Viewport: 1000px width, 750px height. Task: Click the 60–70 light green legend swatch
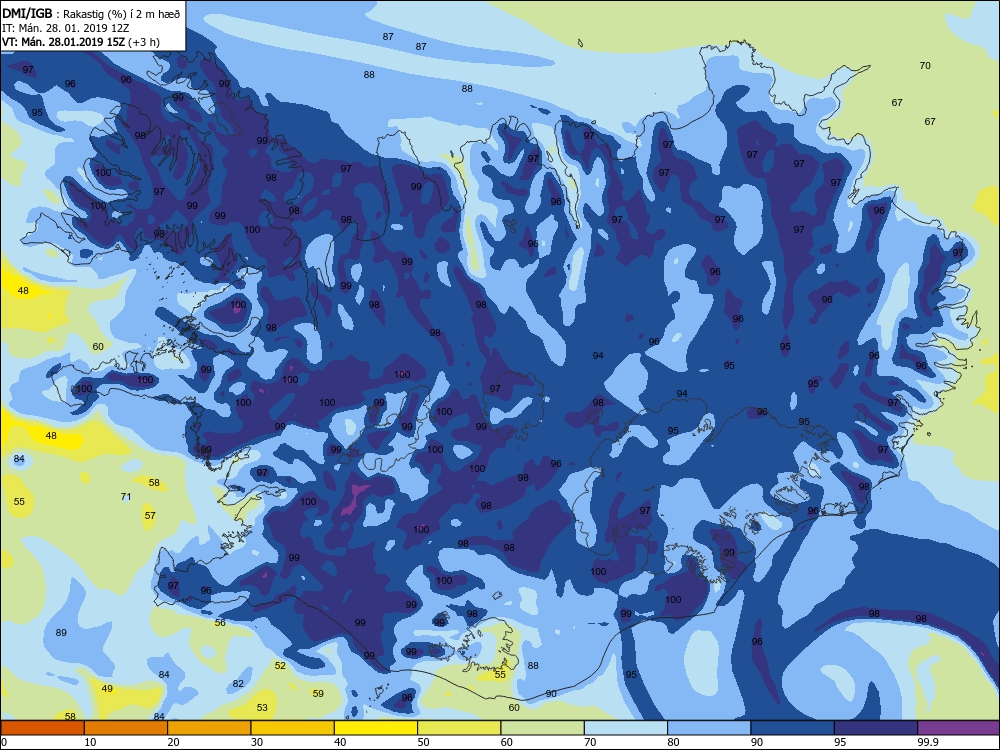point(543,728)
